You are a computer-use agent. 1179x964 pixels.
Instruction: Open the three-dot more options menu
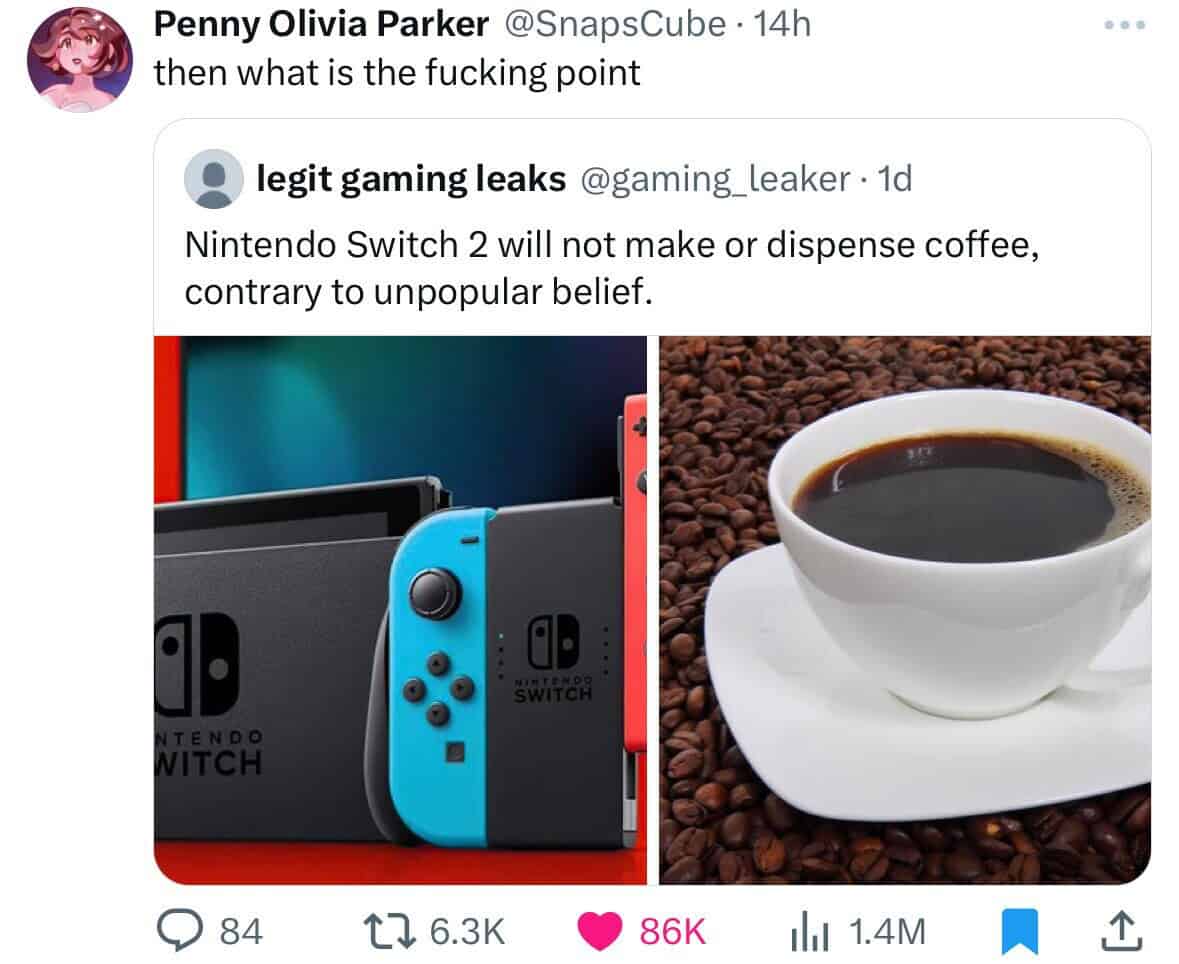[x=1125, y=25]
